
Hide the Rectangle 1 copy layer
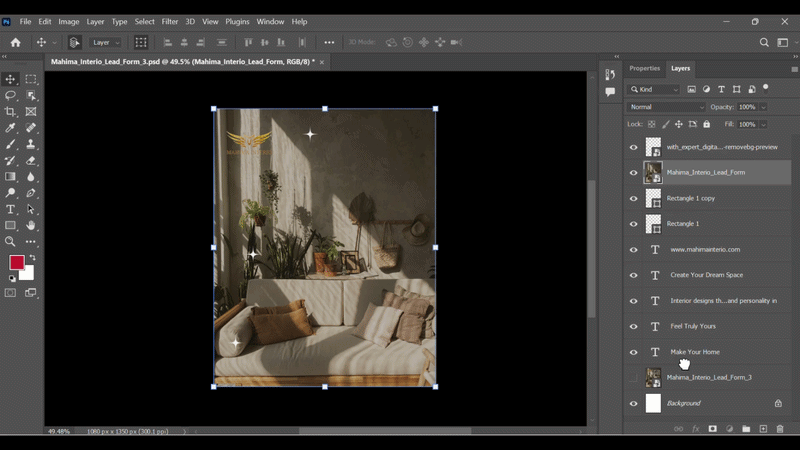pos(633,198)
